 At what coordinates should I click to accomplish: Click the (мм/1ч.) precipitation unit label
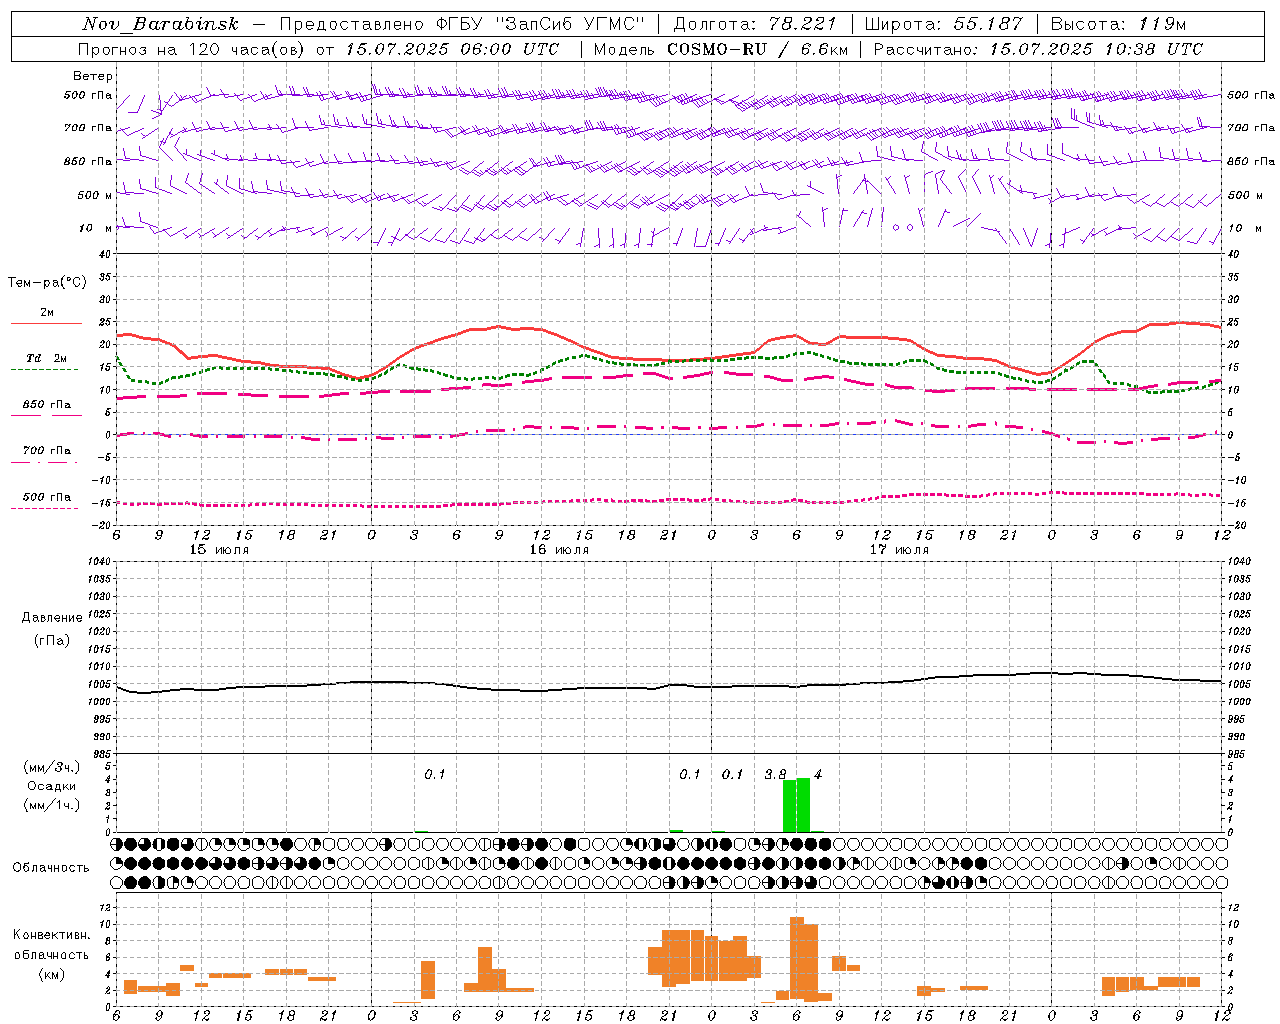[51, 805]
